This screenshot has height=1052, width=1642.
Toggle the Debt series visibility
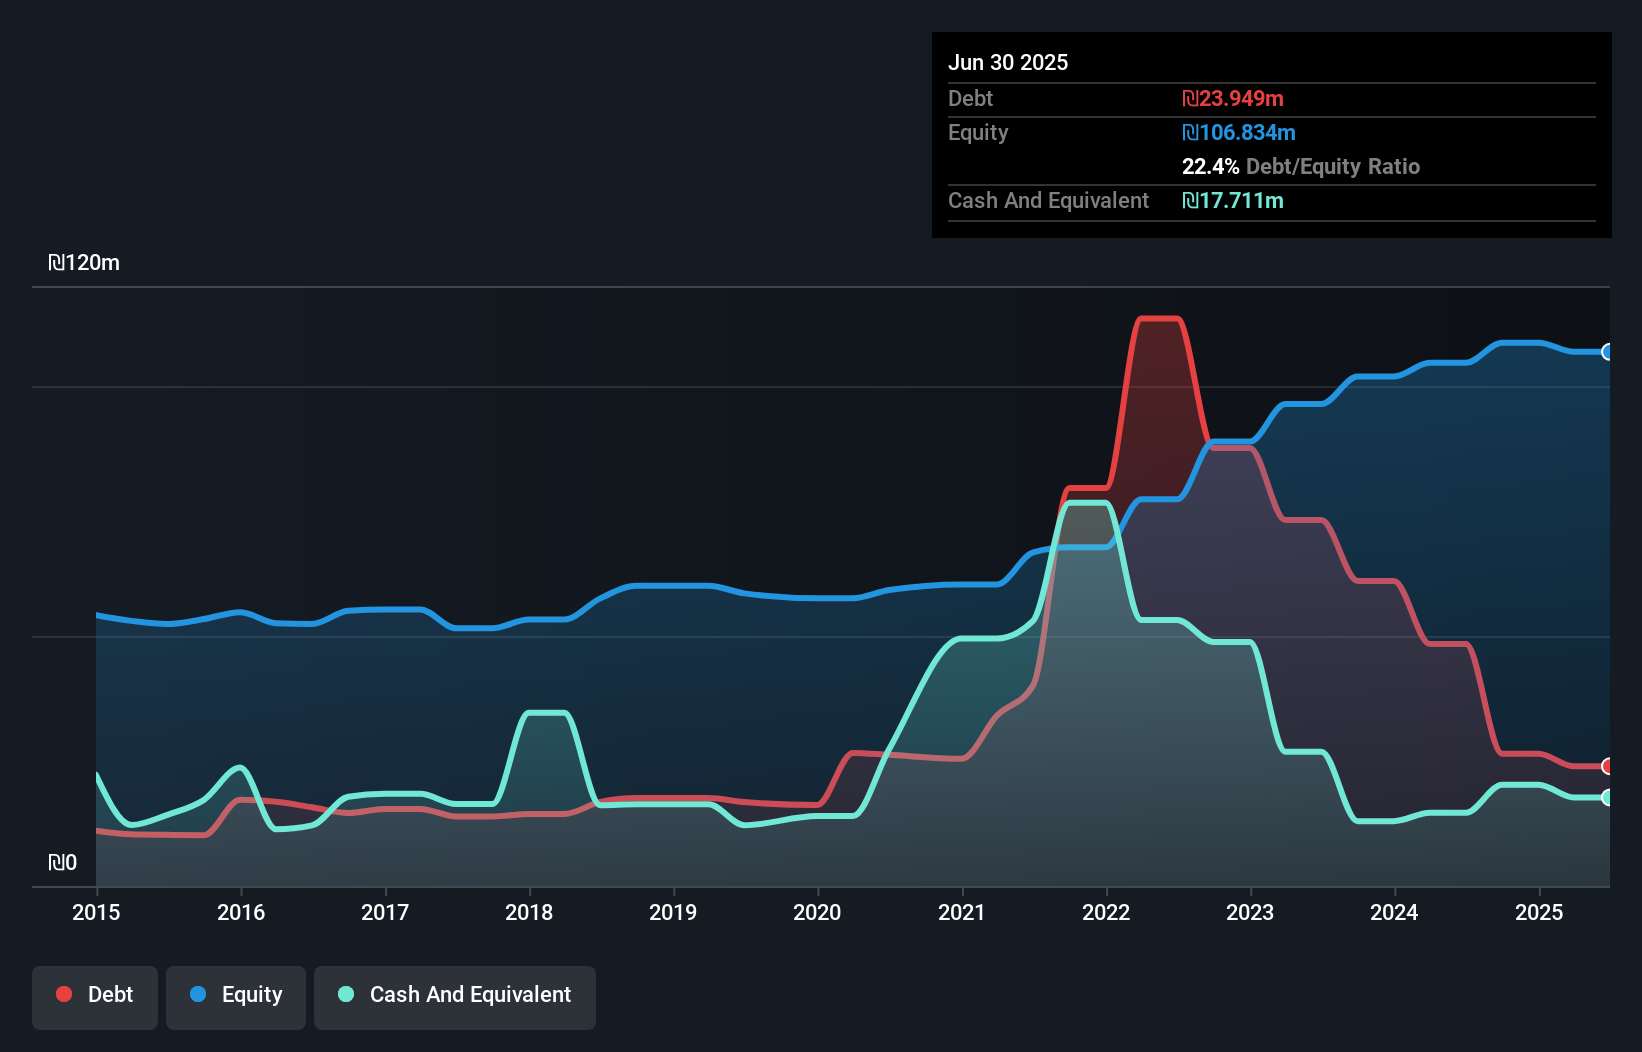95,995
